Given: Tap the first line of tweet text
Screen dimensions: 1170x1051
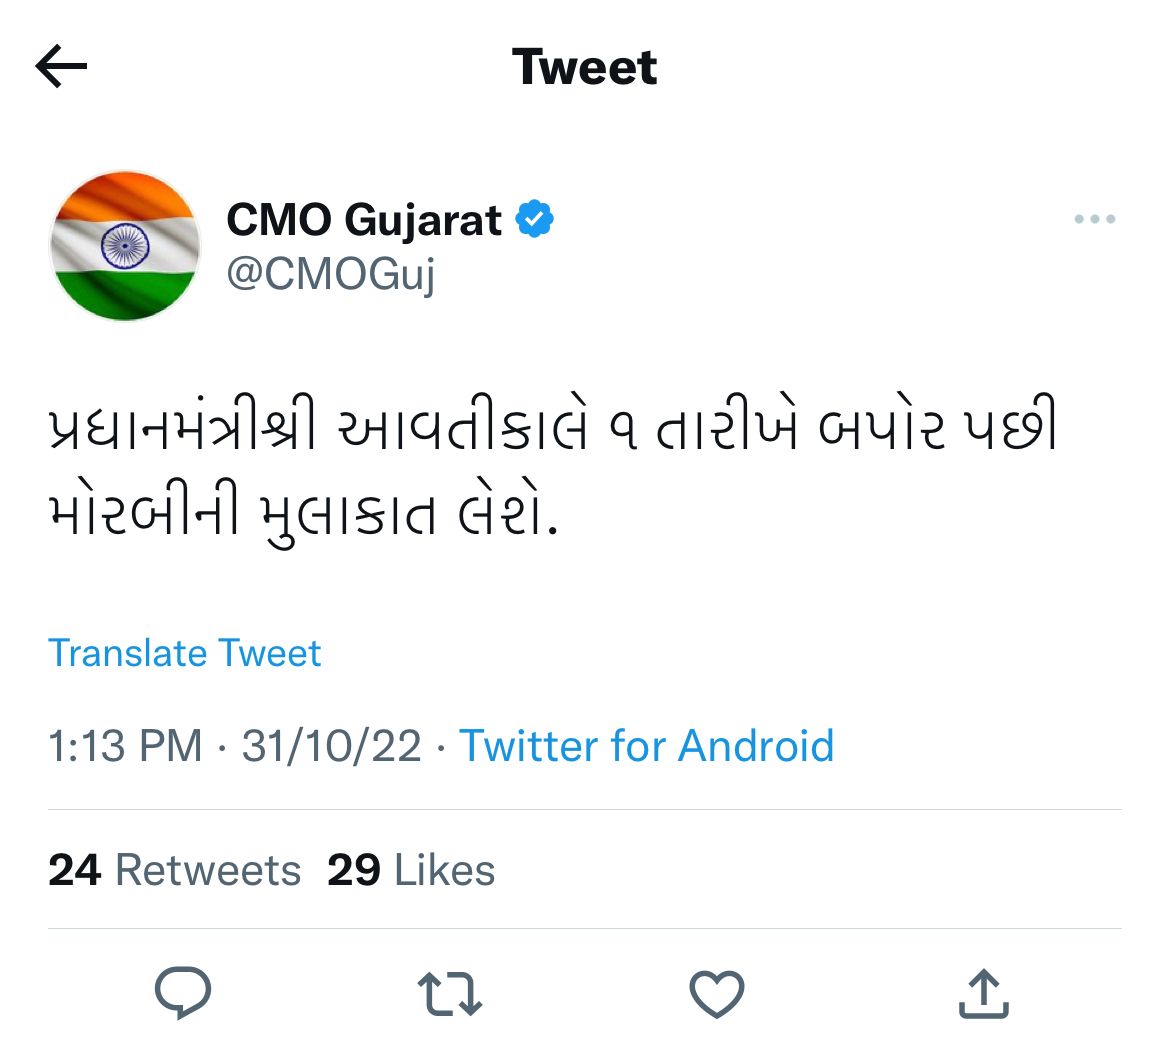Looking at the screenshot, I should coord(552,430).
